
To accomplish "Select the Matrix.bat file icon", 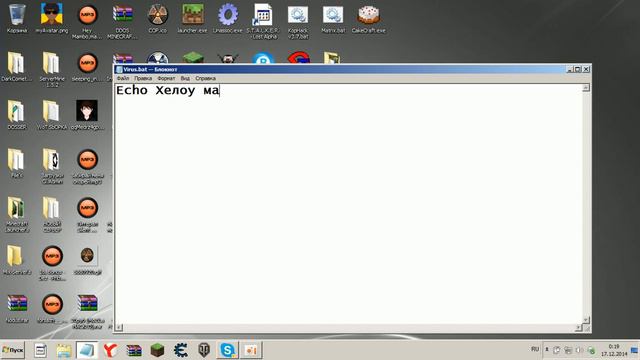I will (x=333, y=19).
